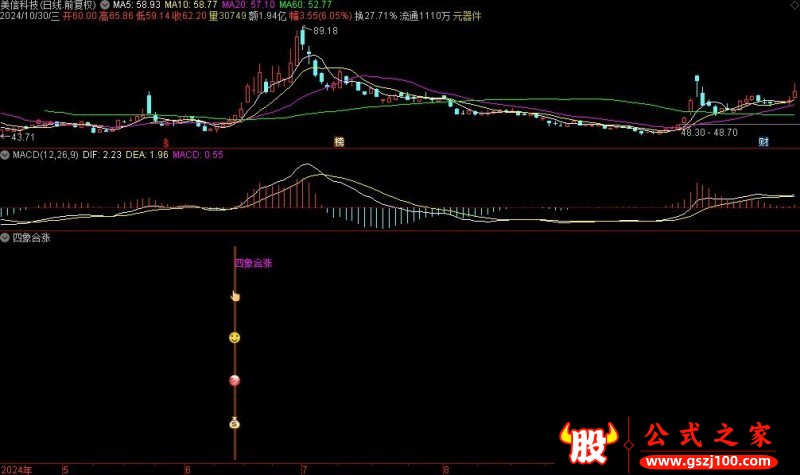This screenshot has height=475, width=800.
Task: Click the MACD: 0.55 value
Action: pyautogui.click(x=197, y=155)
